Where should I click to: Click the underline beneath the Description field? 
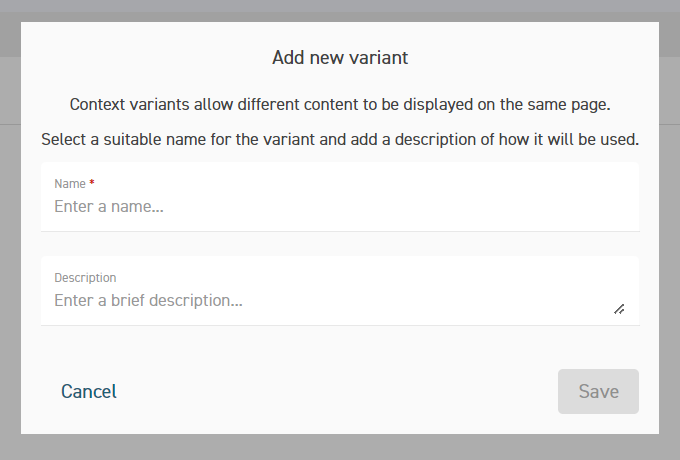point(340,325)
